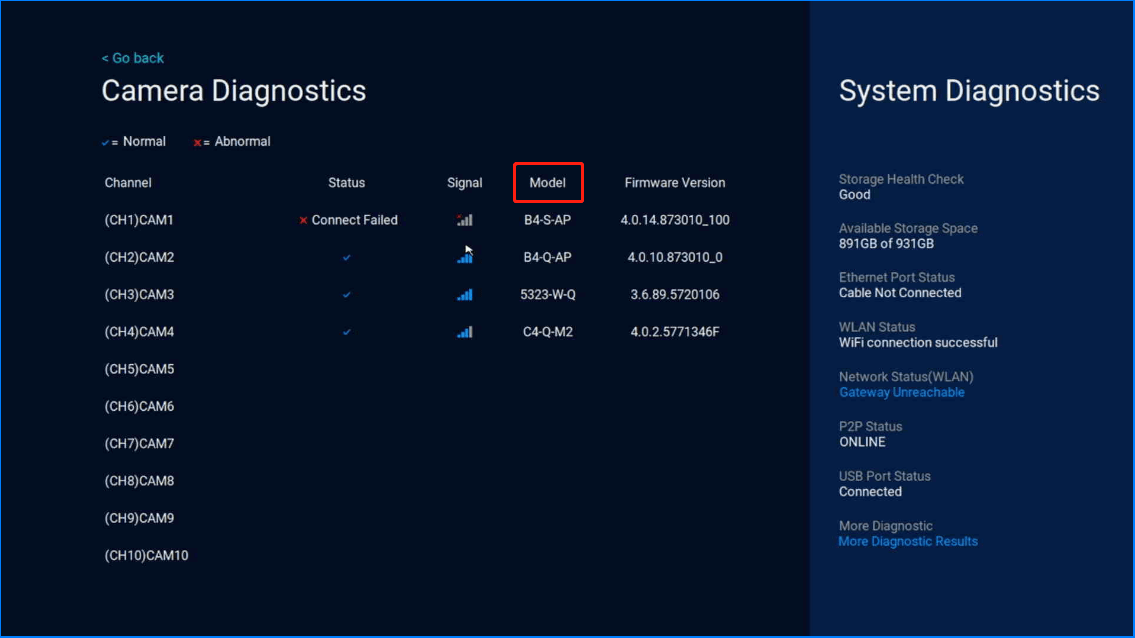Select the (CH5)CAM5 channel entry
This screenshot has height=638, width=1135.
tap(139, 369)
